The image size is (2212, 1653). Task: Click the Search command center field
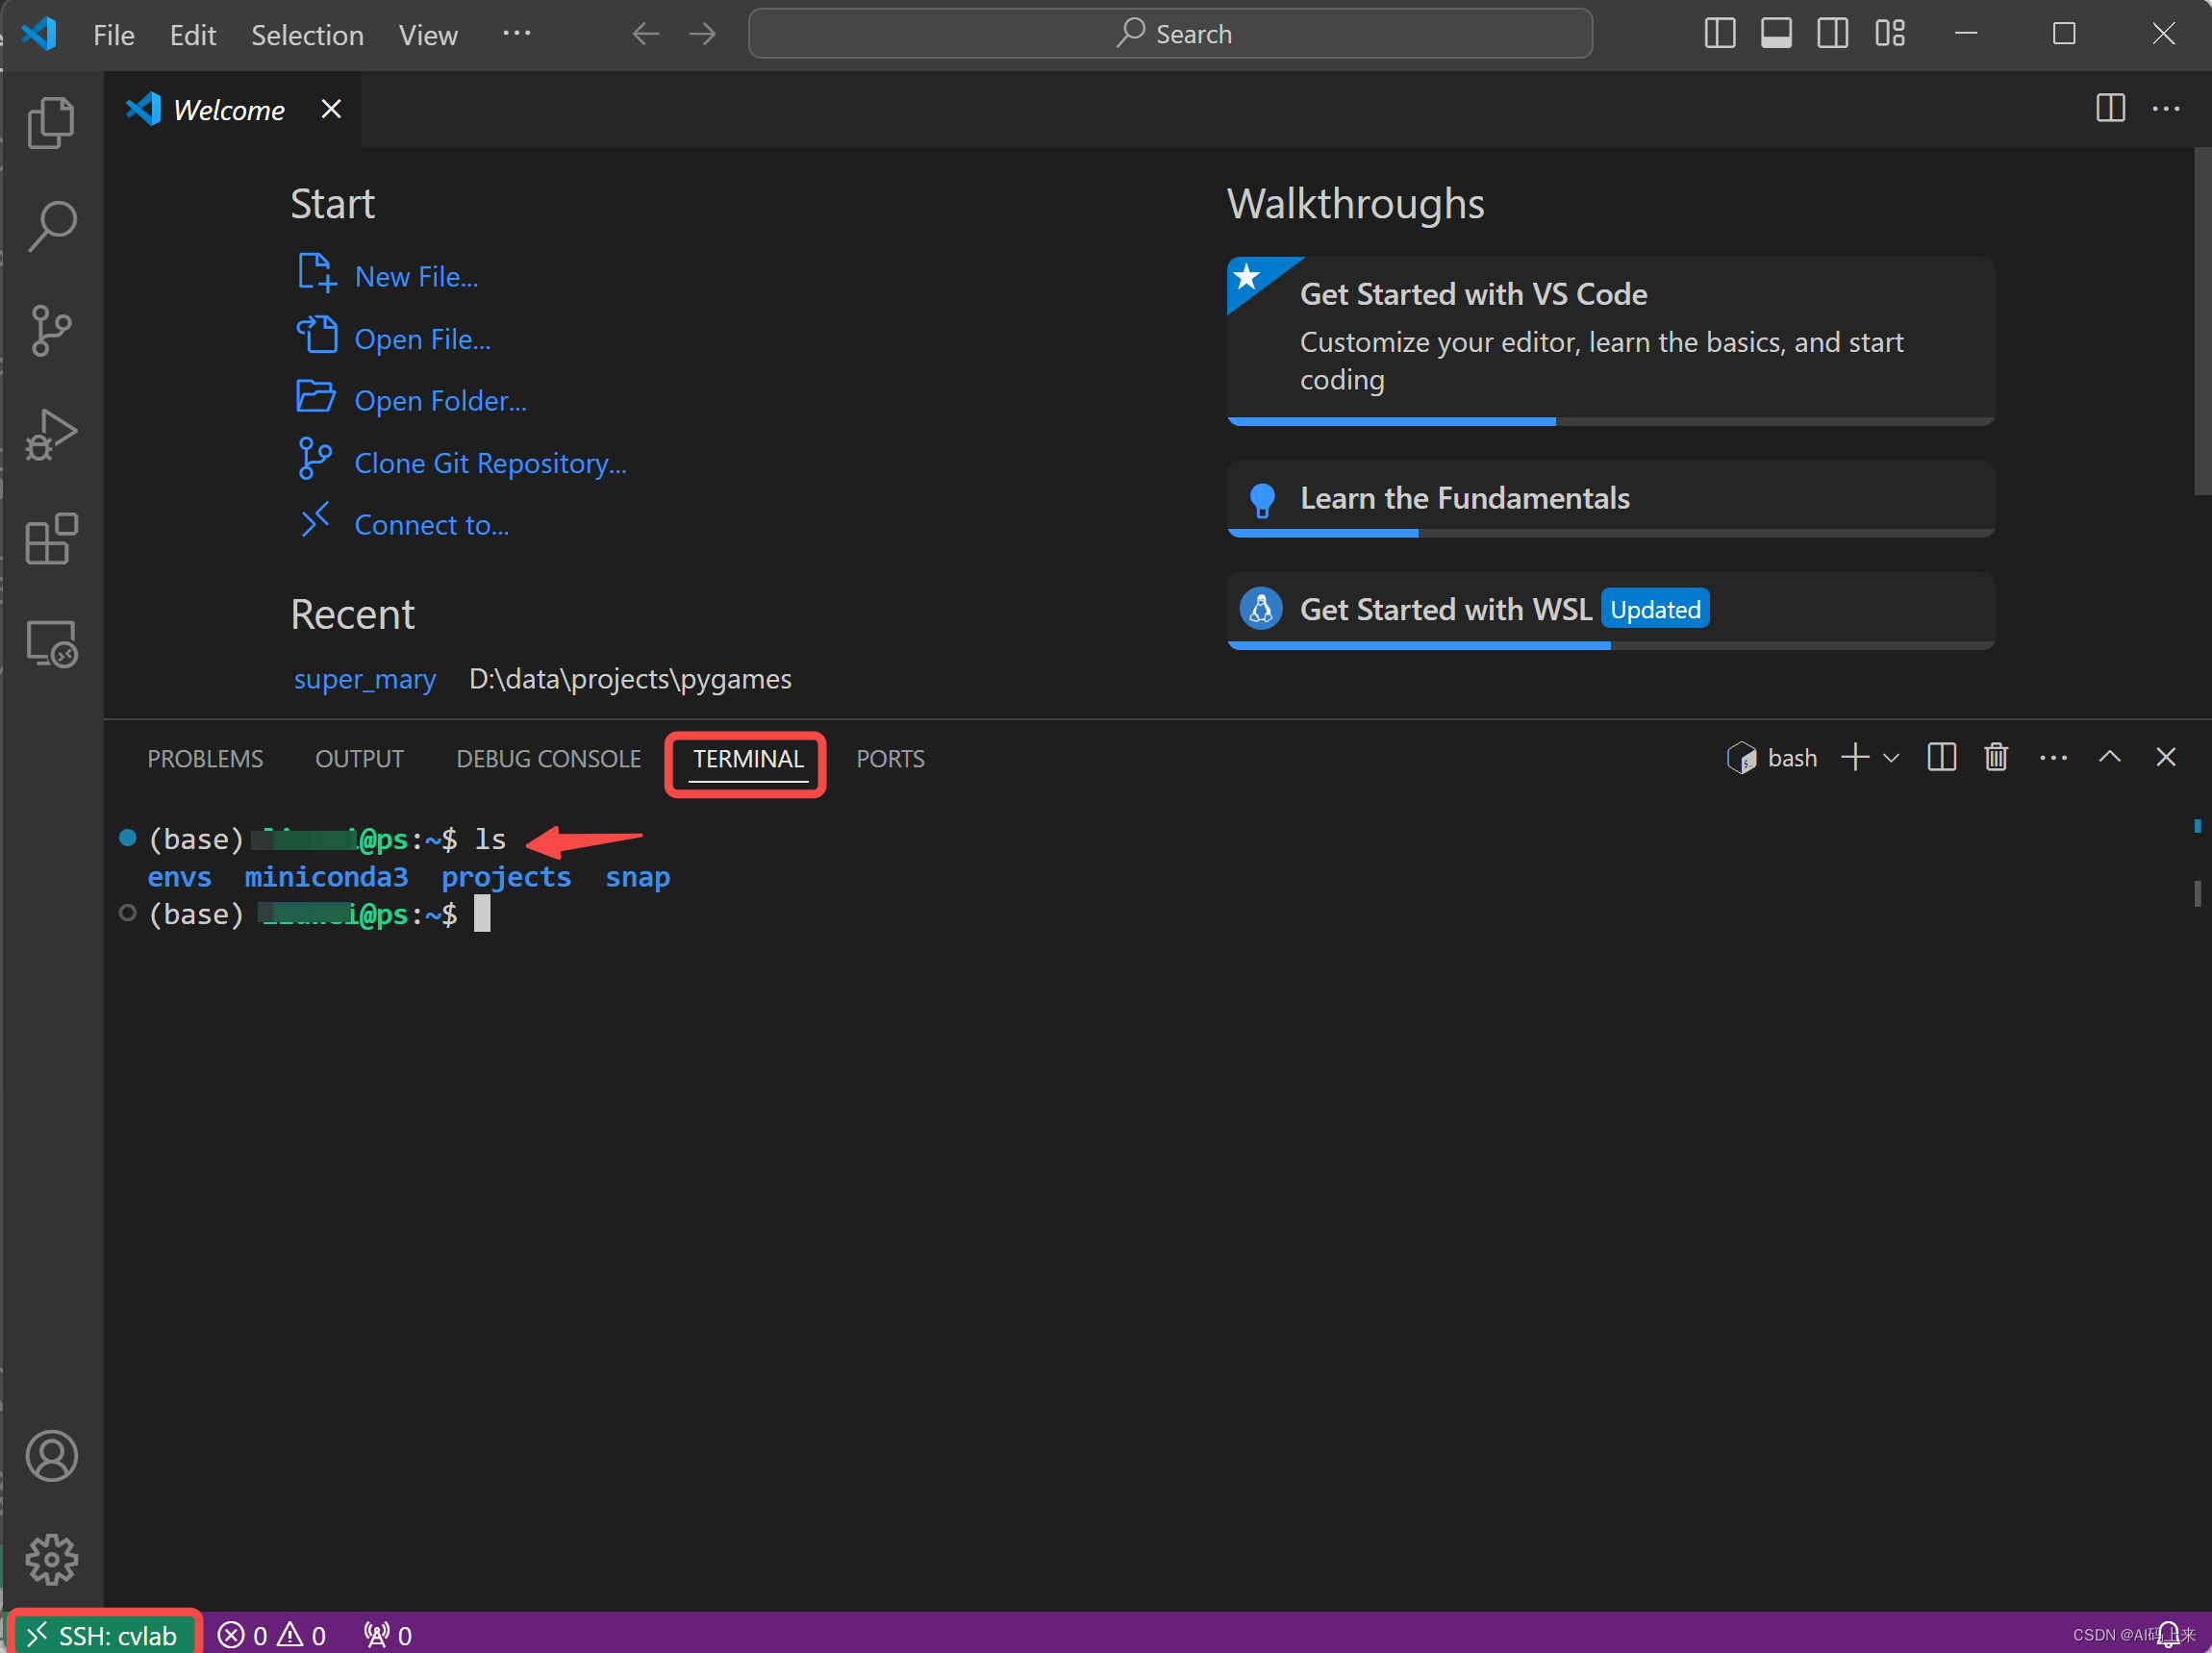(x=1170, y=34)
